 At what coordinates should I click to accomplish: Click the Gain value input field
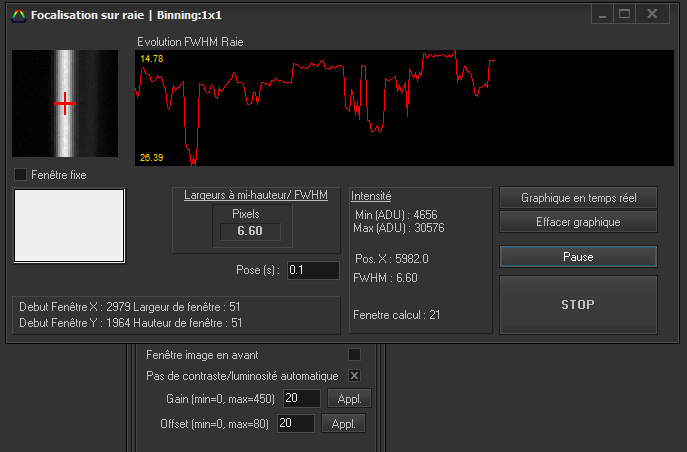click(x=299, y=399)
